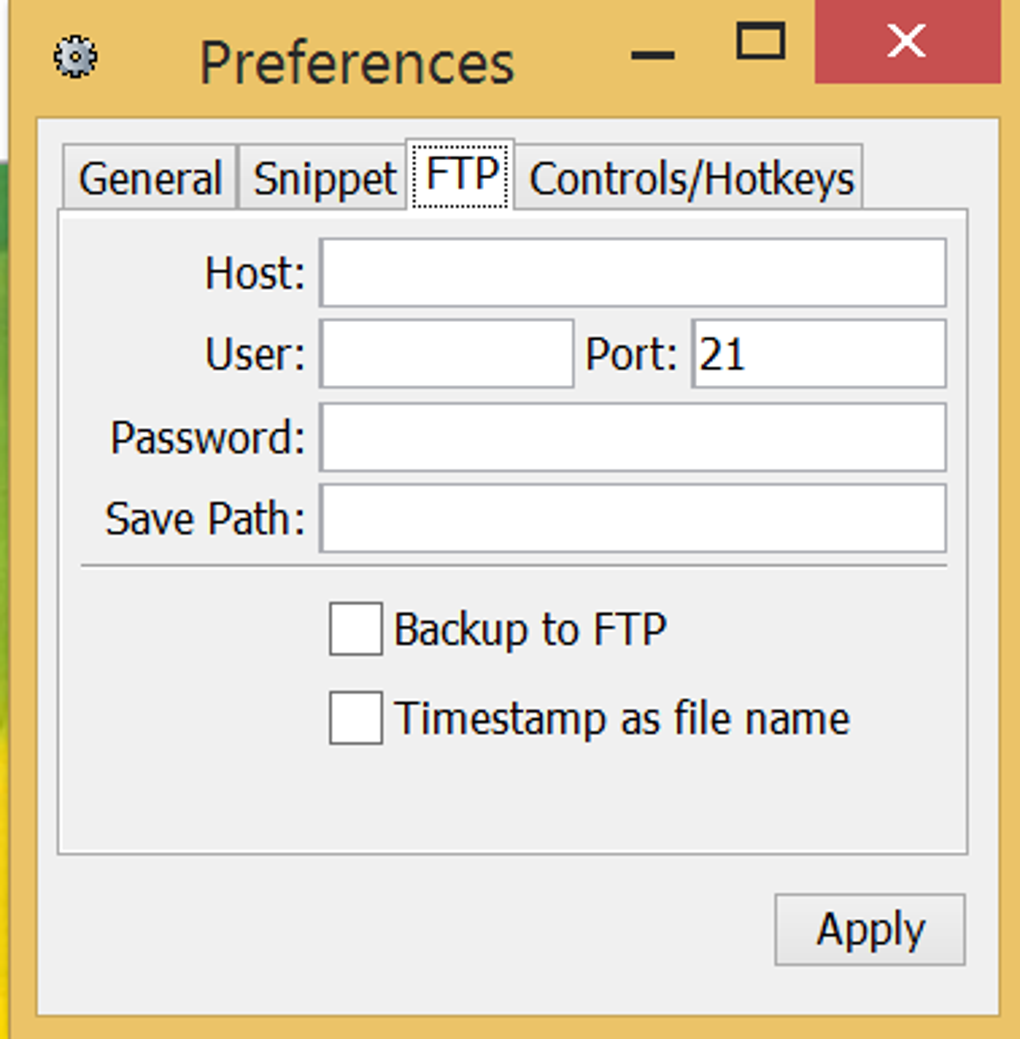Click the 'Save Path:' label text

pos(204,519)
